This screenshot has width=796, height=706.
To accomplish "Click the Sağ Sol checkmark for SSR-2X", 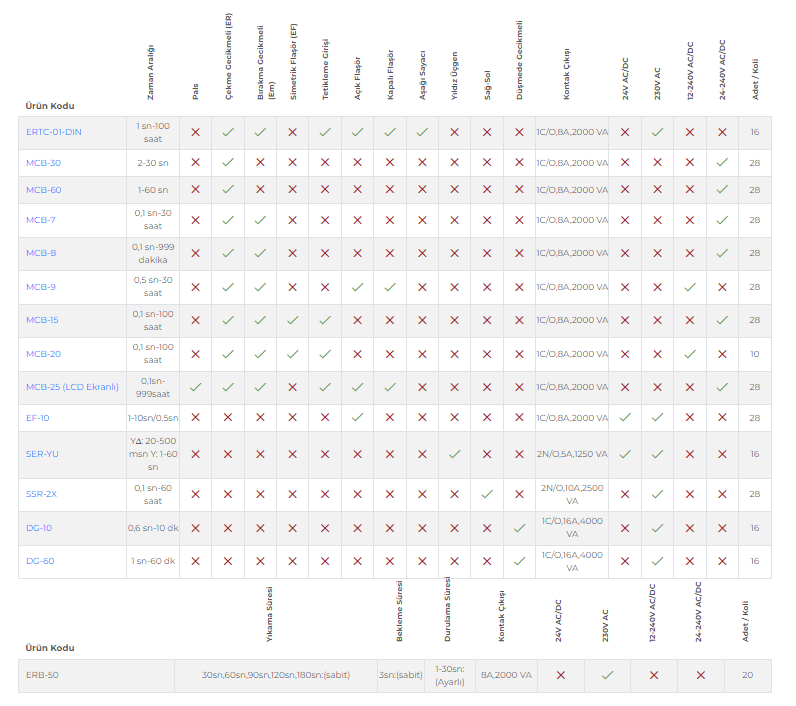I will click(x=487, y=494).
